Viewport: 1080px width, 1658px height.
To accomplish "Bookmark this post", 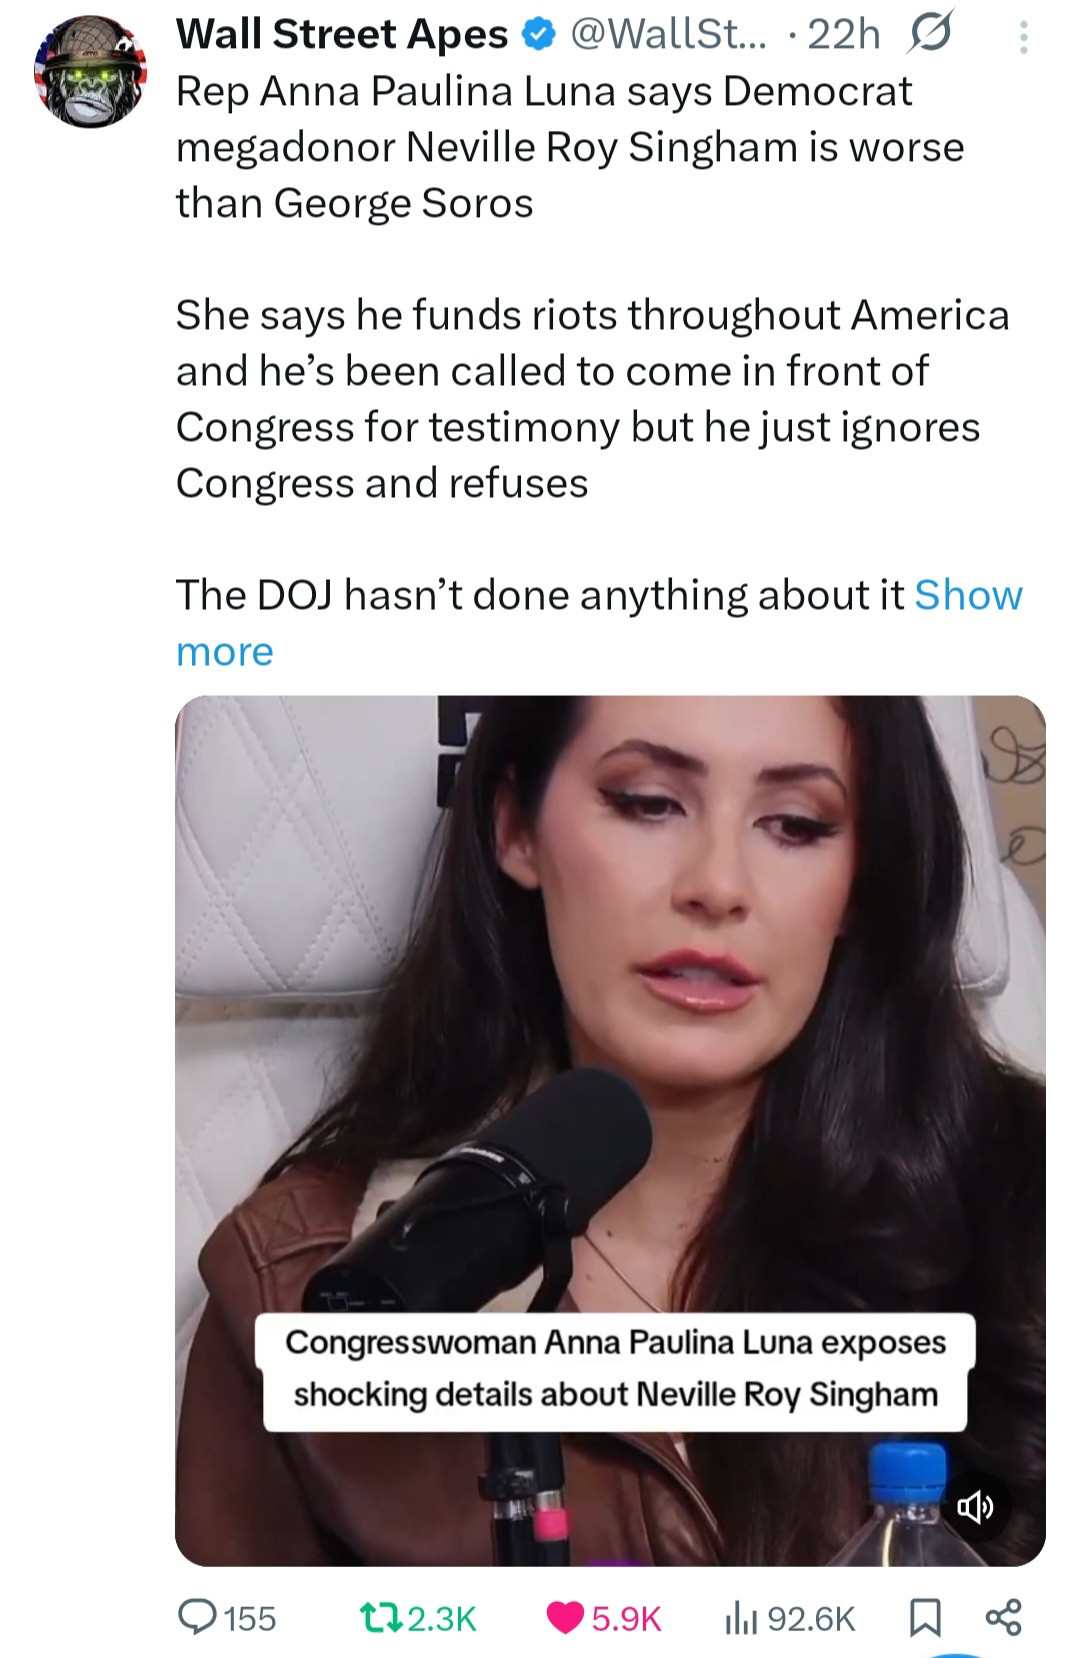I will pos(924,1617).
